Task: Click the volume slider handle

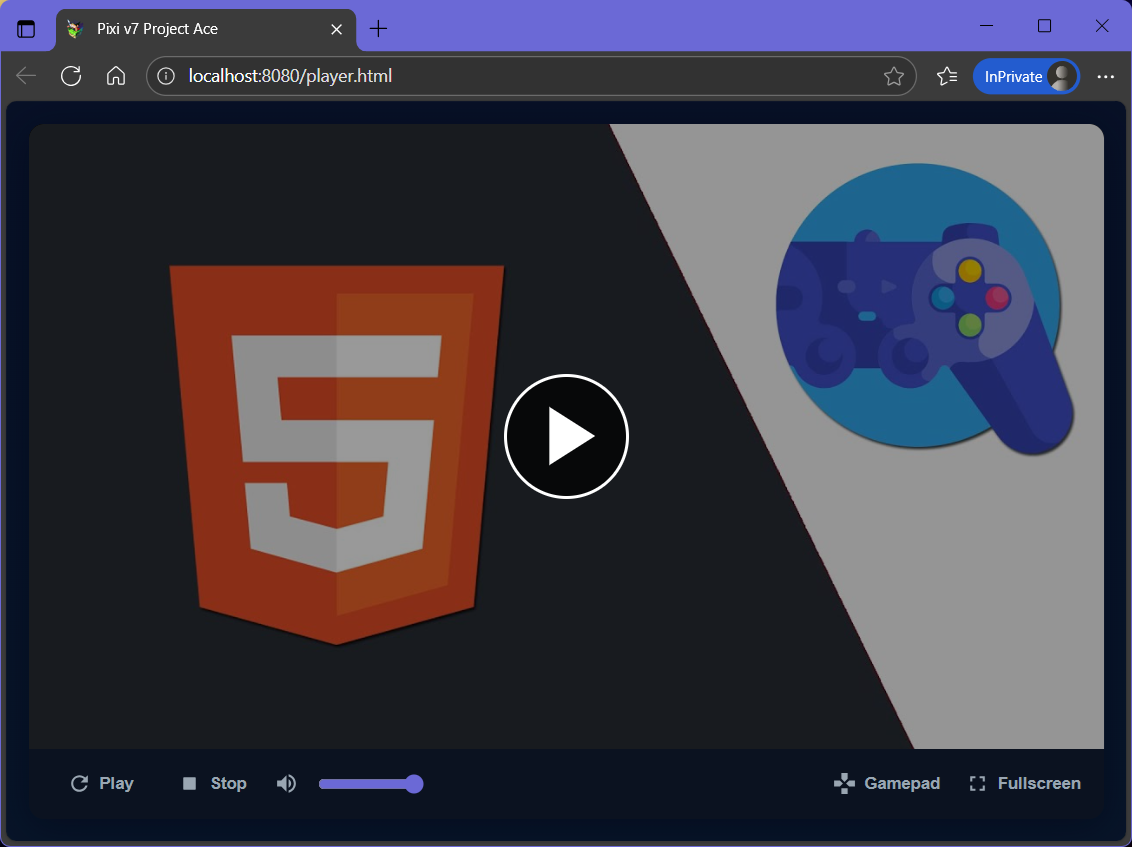Action: (414, 784)
